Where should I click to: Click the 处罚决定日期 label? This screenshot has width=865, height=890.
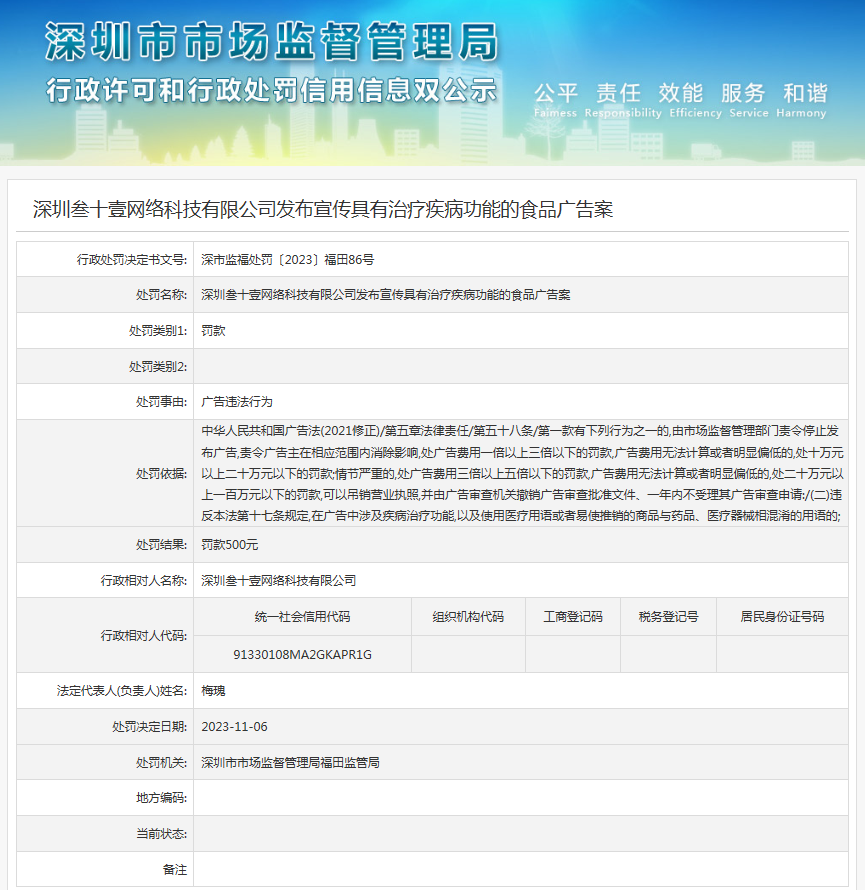[x=149, y=727]
